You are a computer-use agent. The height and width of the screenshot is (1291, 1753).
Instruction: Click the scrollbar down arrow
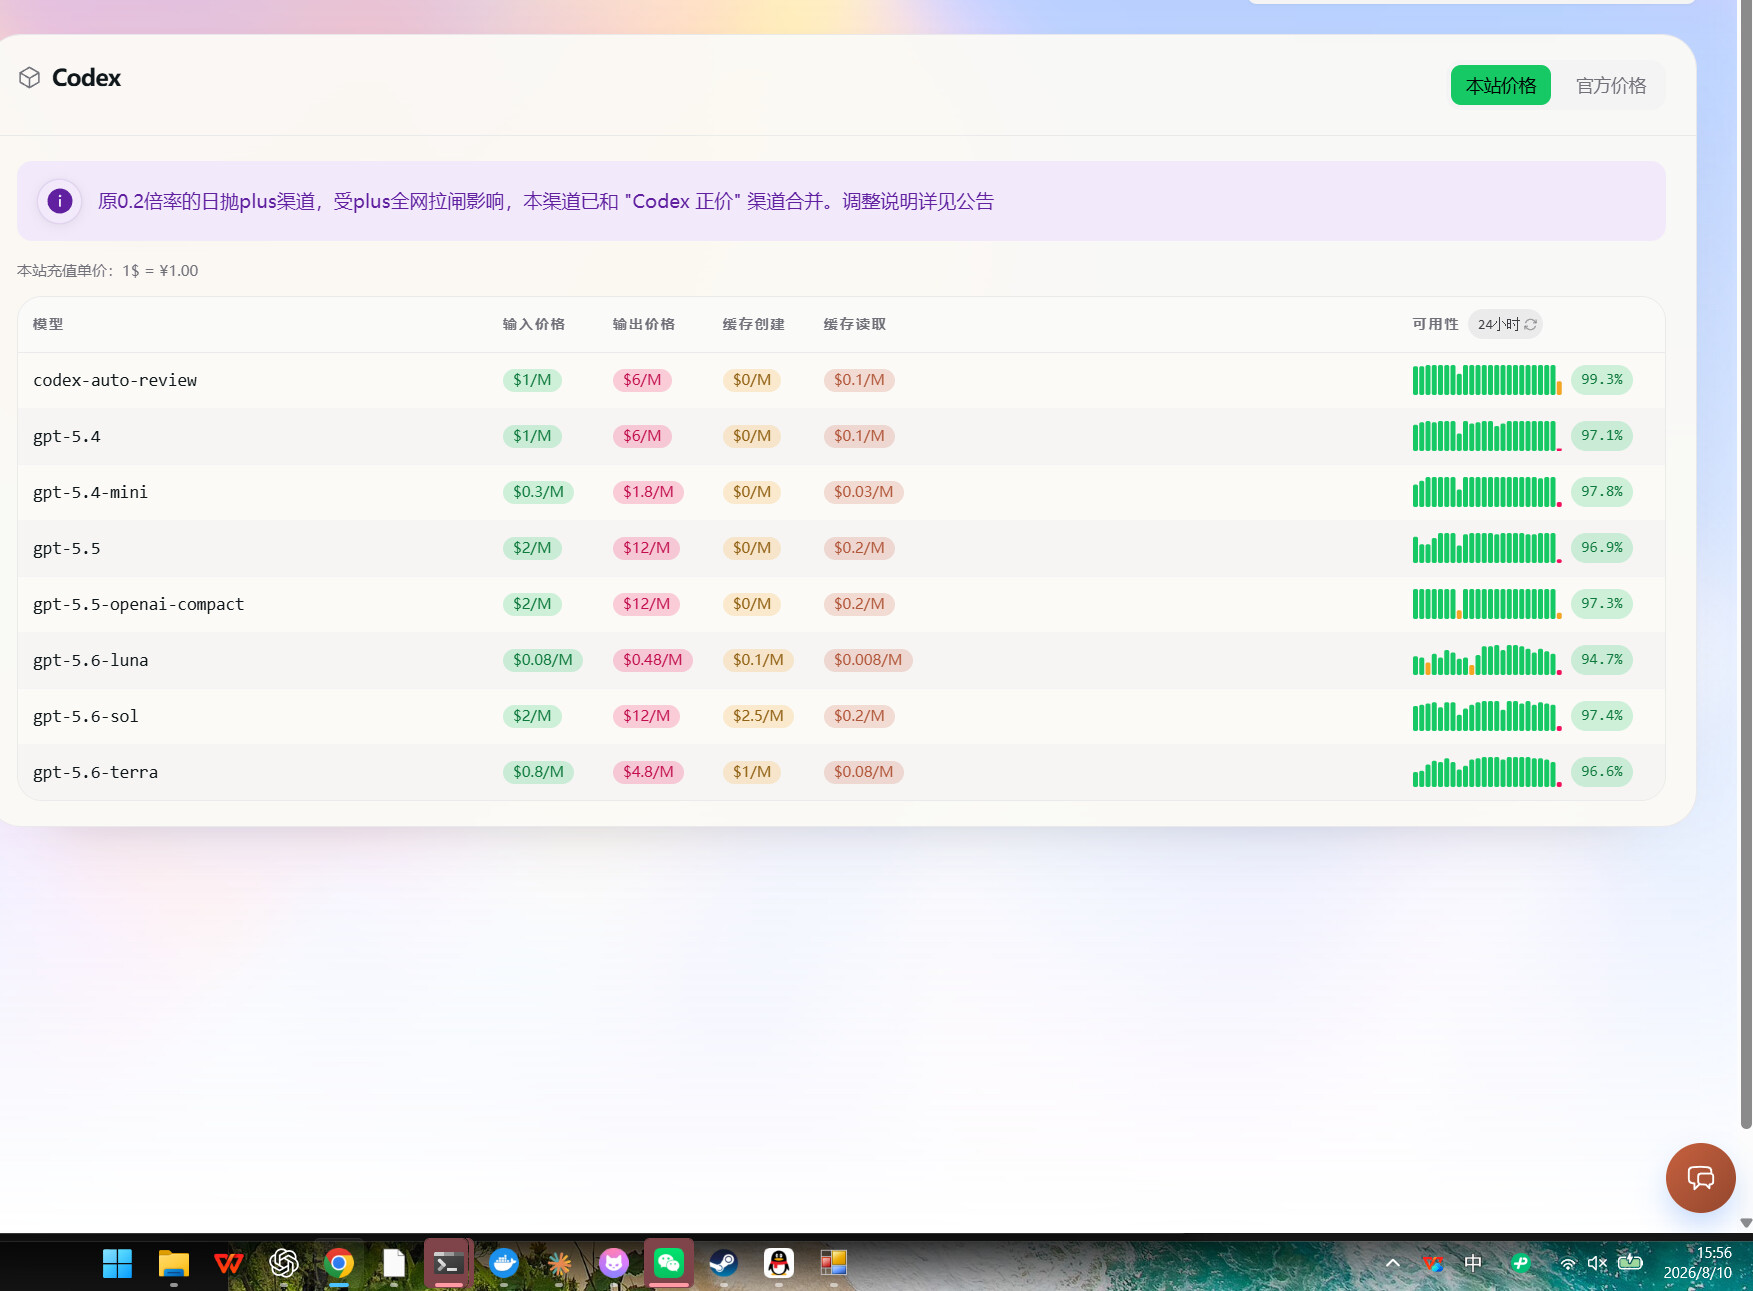coord(1746,1223)
